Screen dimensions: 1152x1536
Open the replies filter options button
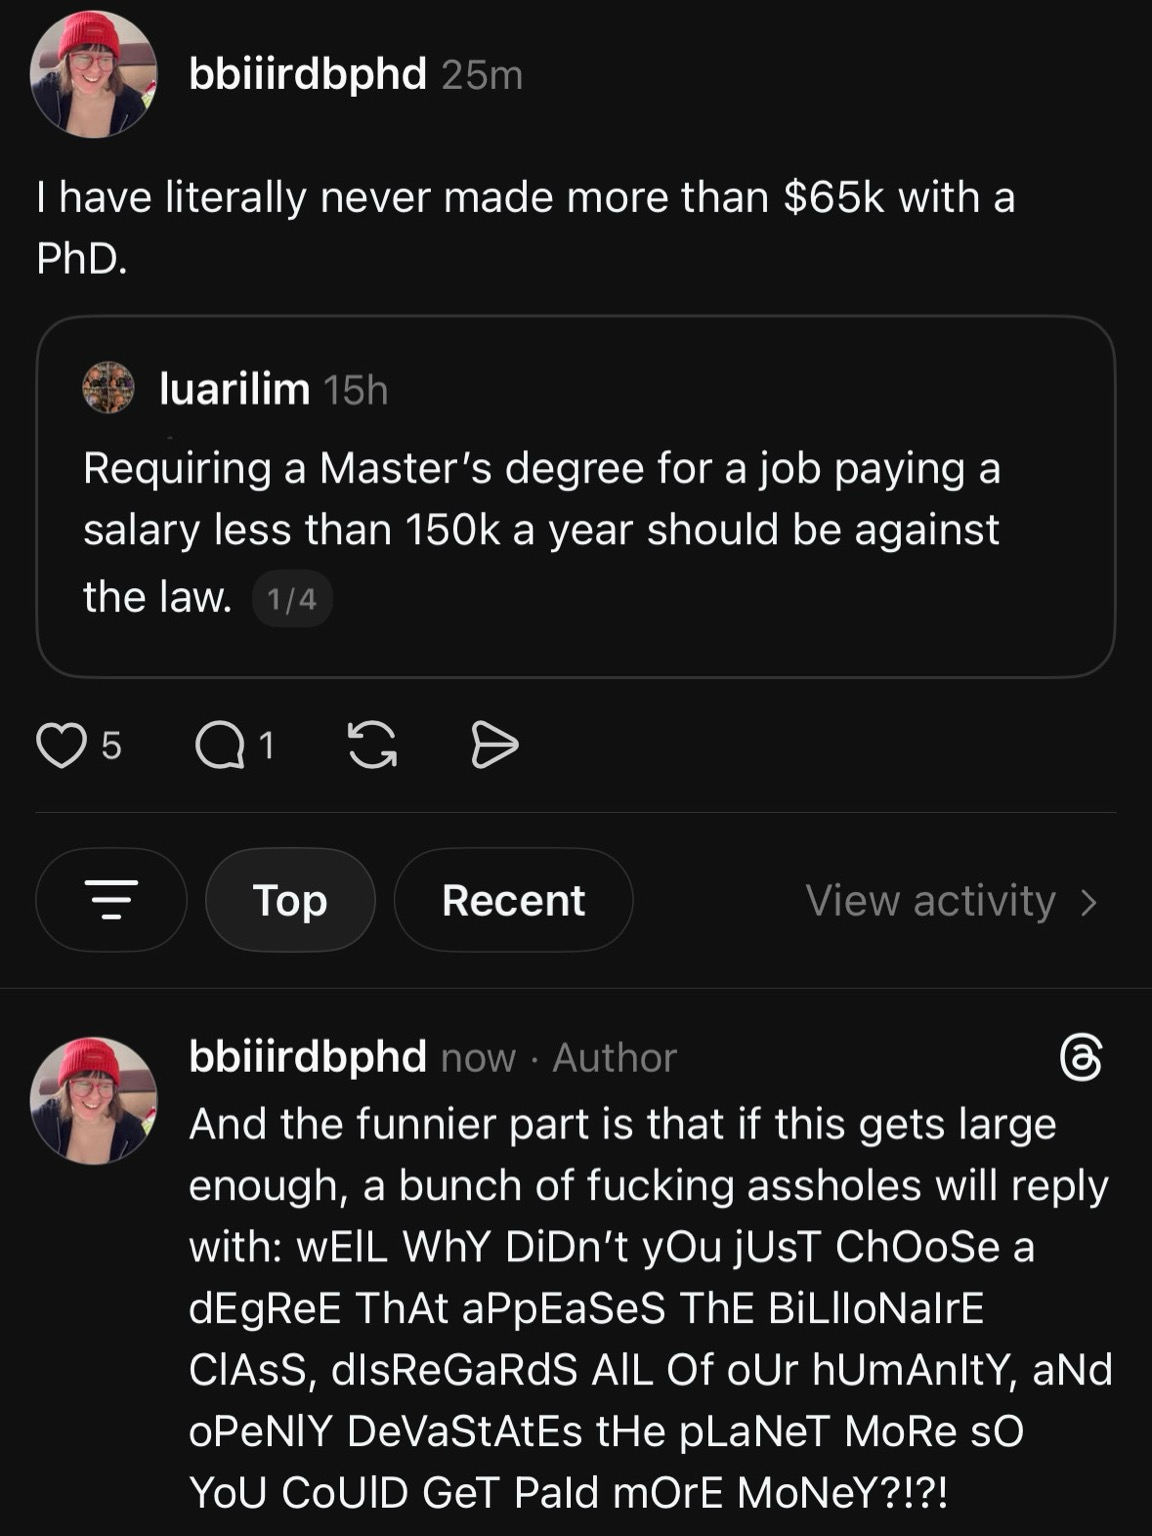(x=111, y=900)
